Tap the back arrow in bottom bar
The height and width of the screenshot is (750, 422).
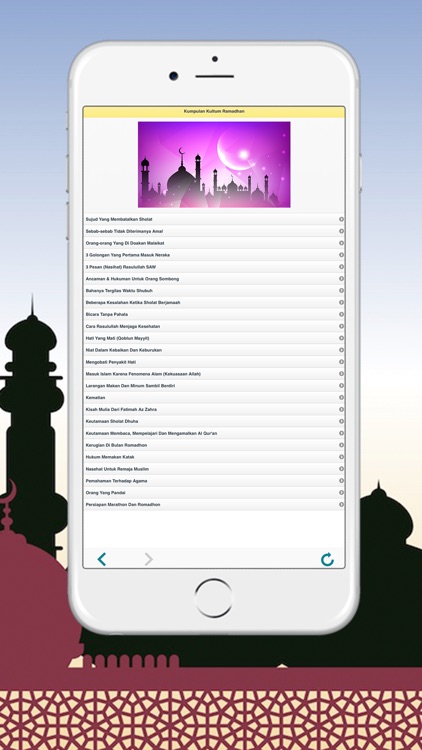coord(101,559)
